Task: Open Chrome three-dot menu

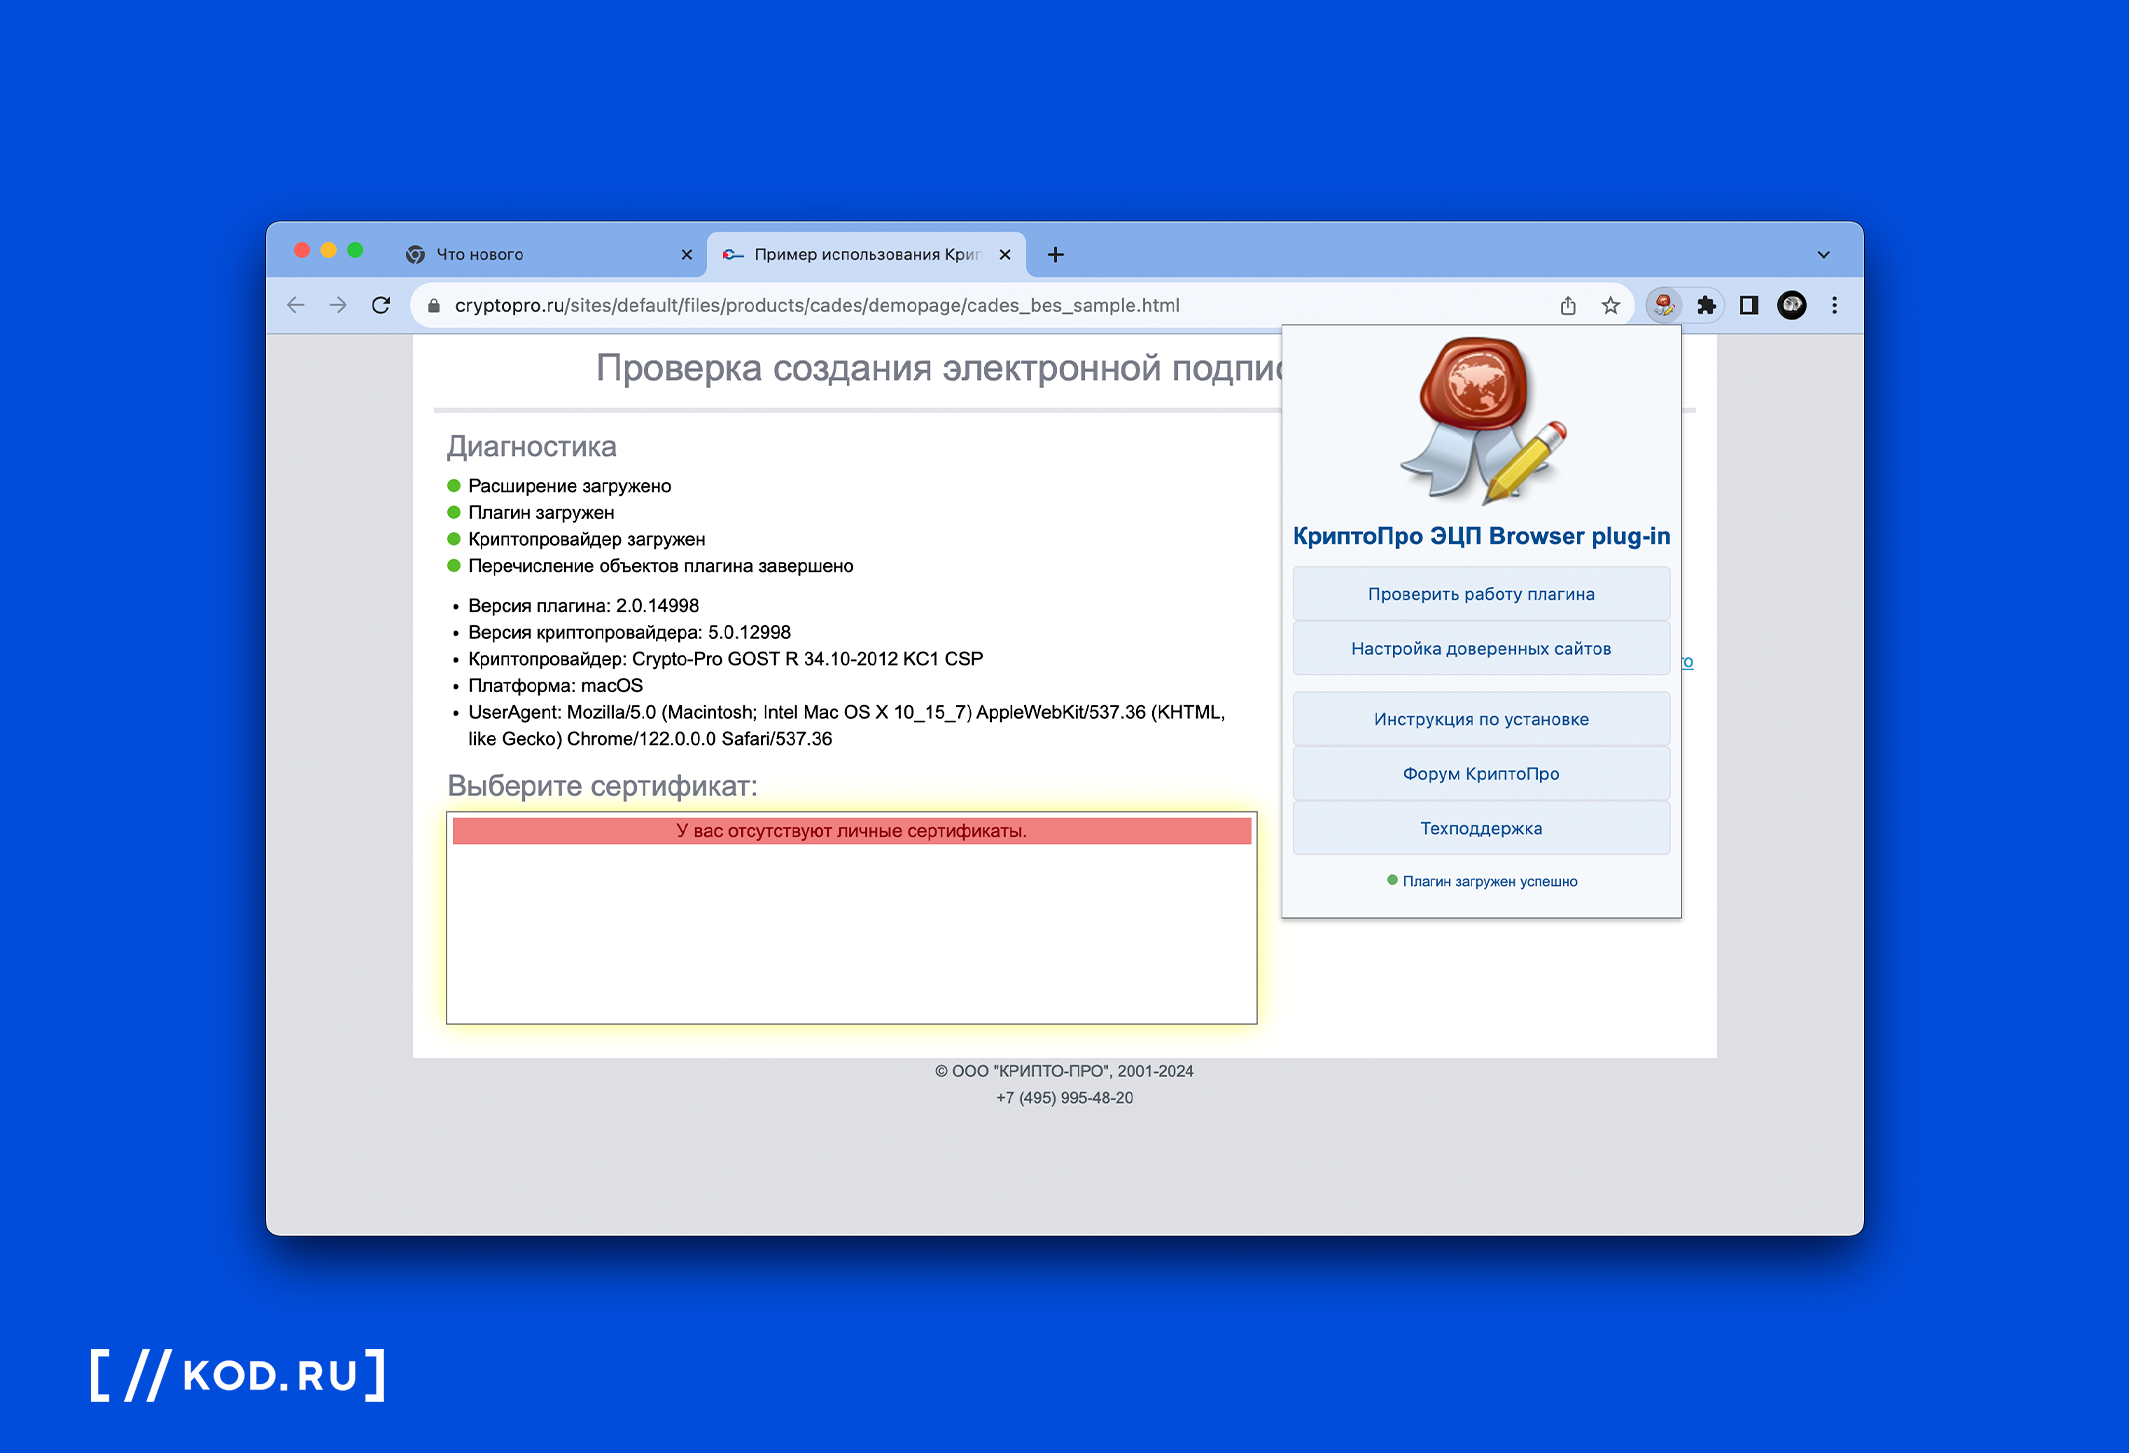Action: coord(1834,305)
